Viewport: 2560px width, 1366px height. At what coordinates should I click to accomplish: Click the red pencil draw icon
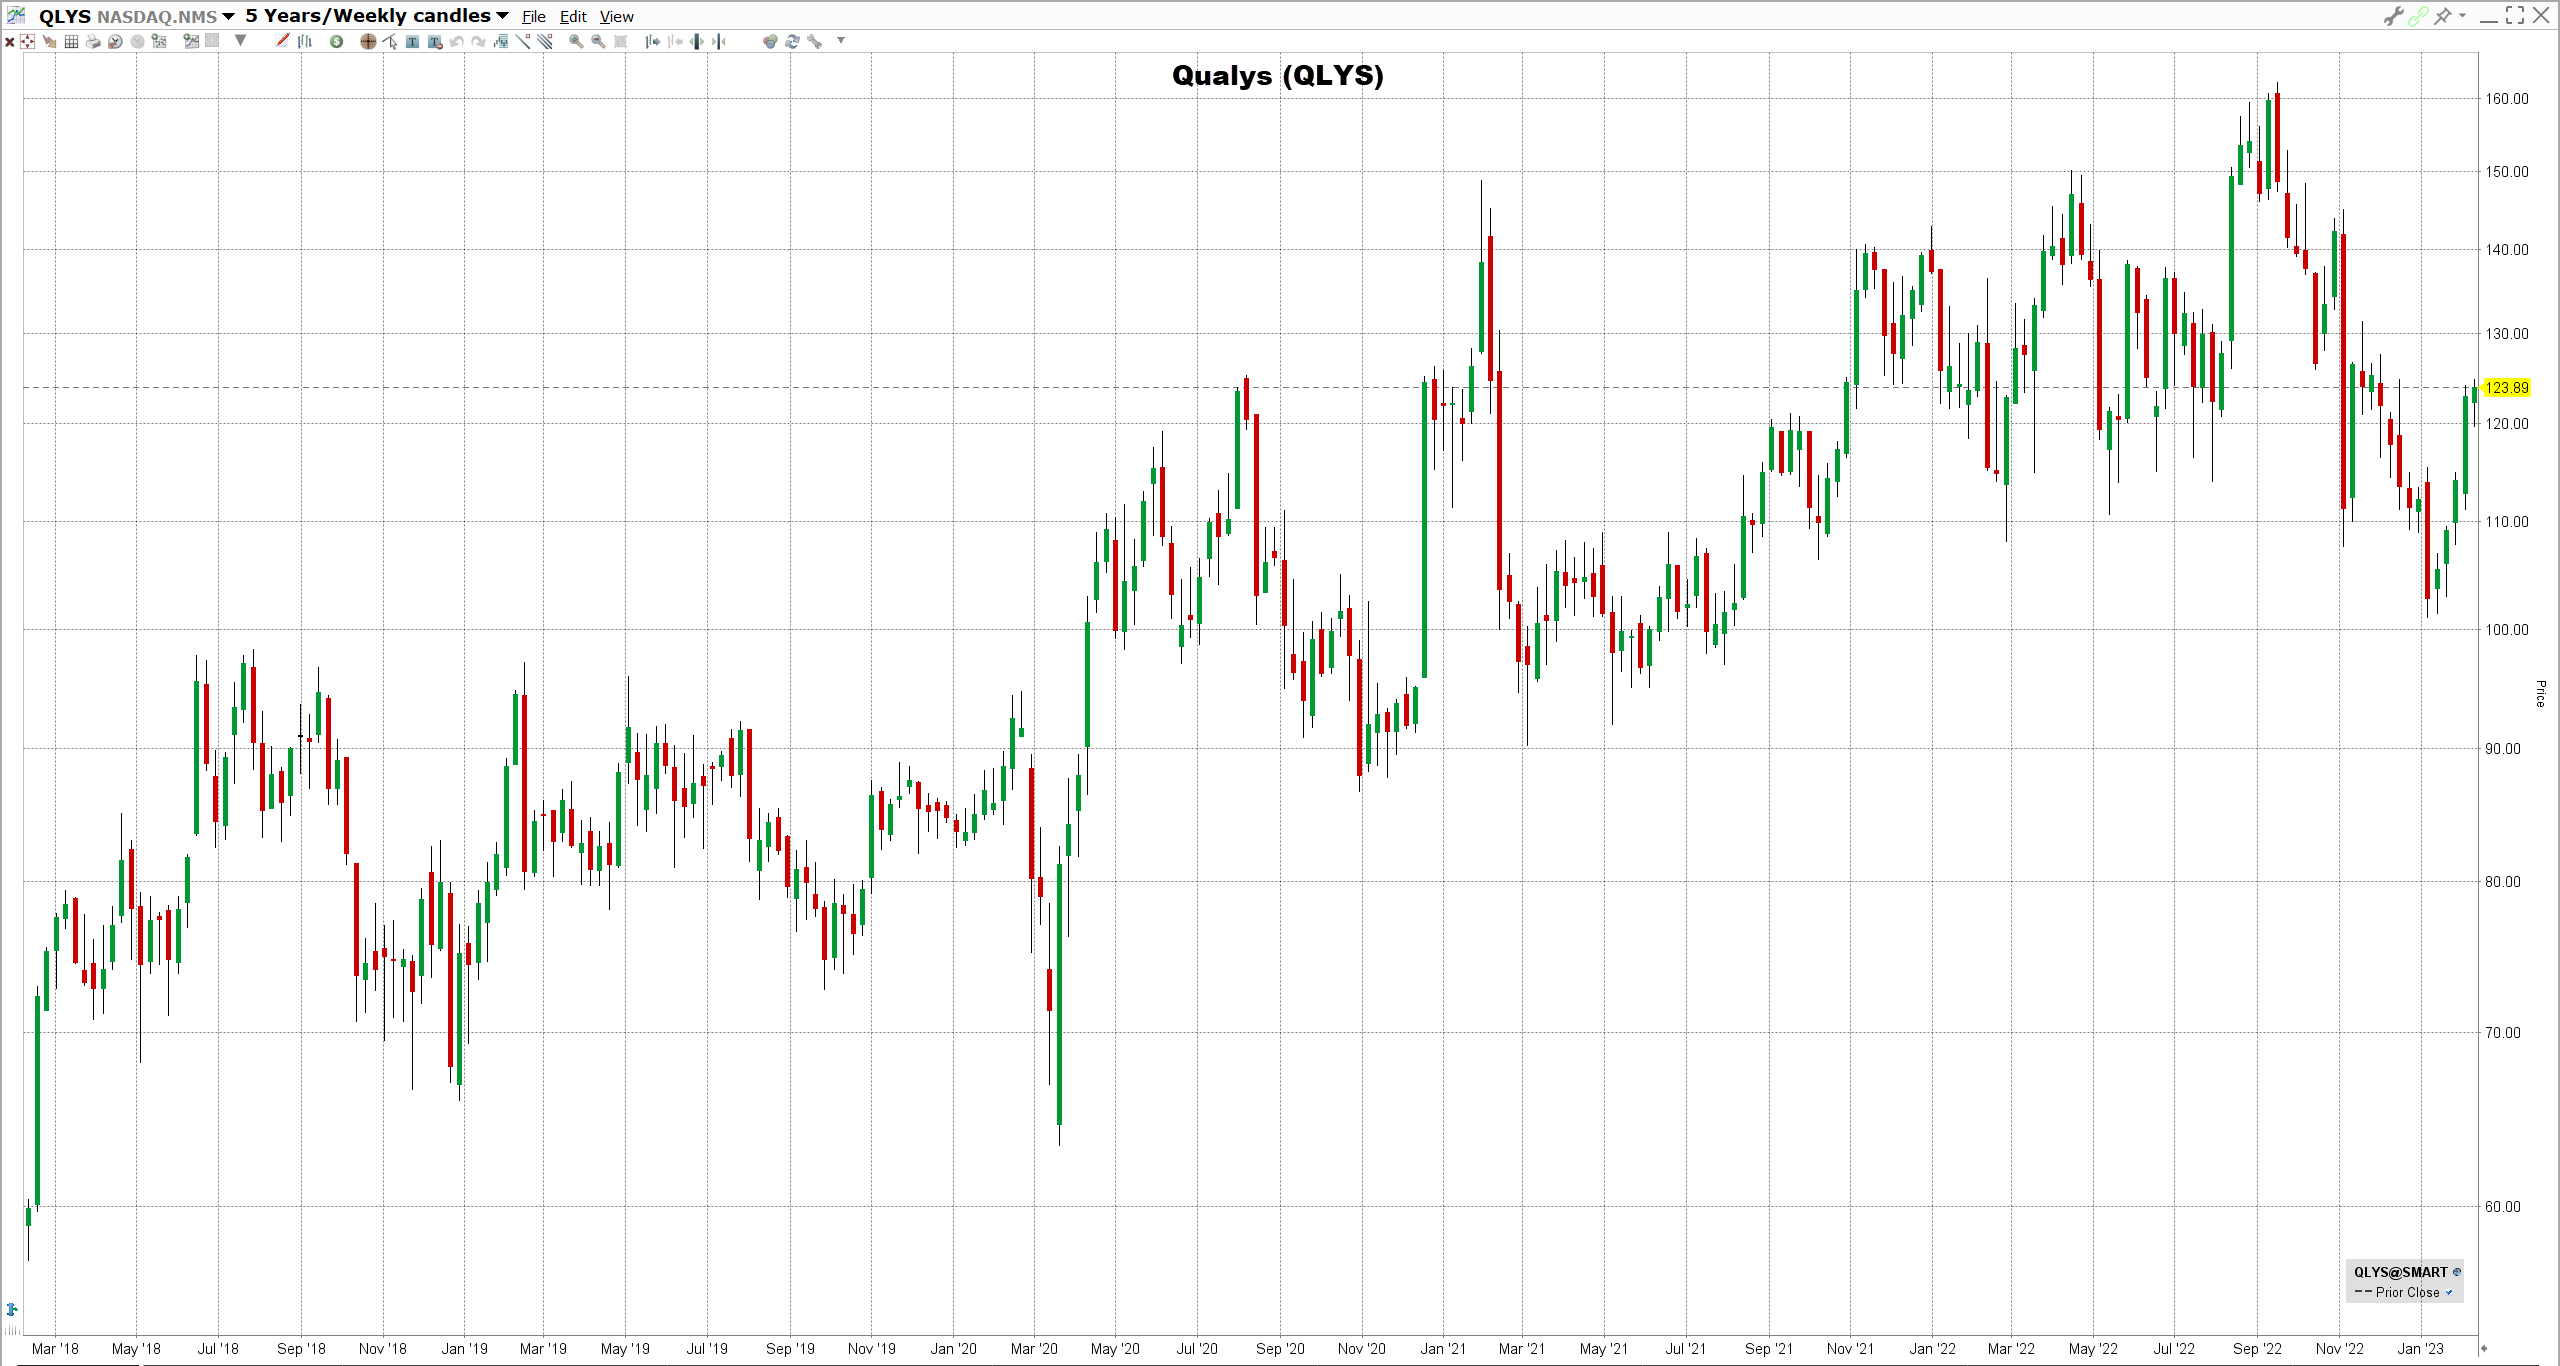coord(282,40)
